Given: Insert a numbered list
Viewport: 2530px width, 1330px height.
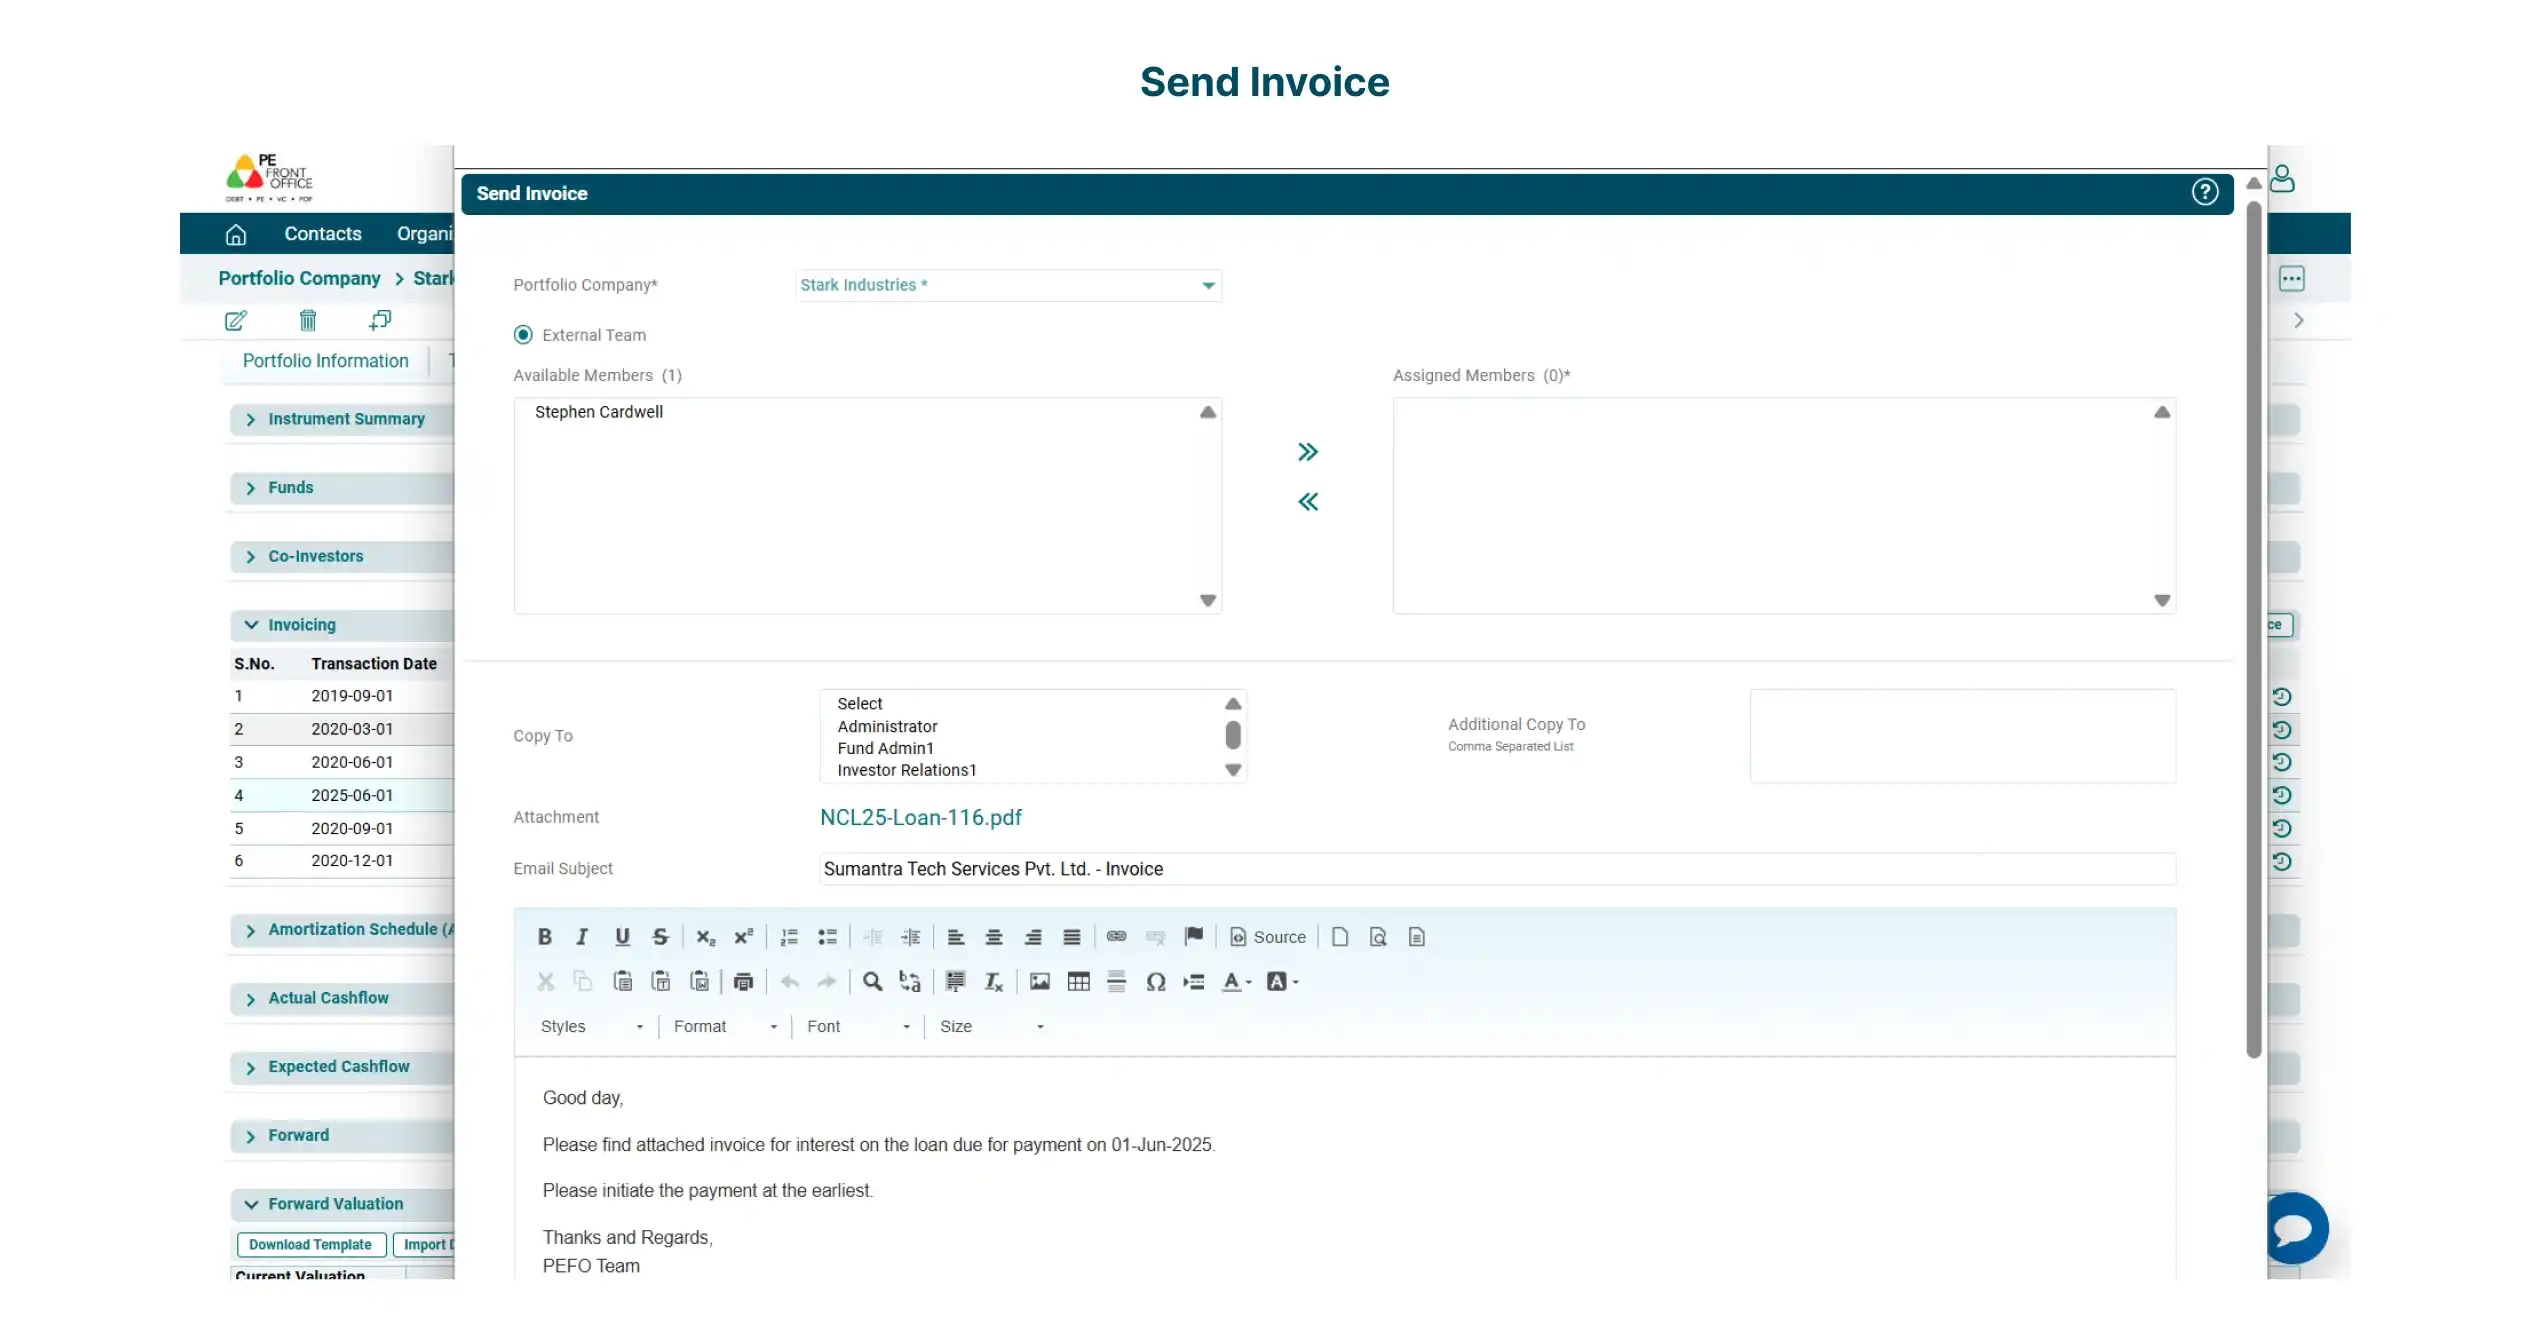Looking at the screenshot, I should click(x=789, y=937).
